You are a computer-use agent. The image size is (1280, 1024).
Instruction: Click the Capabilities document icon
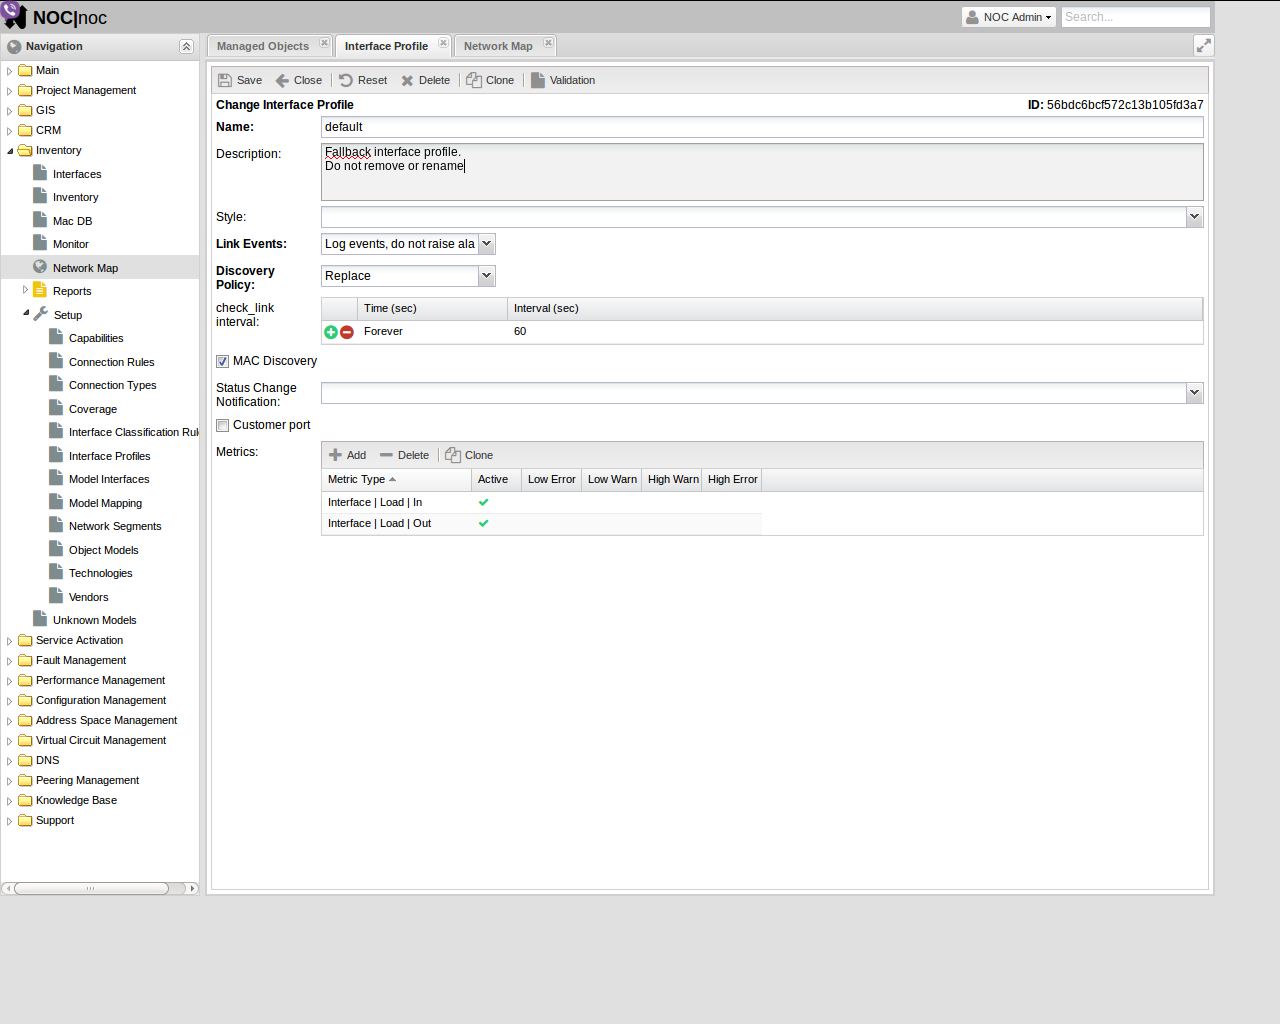(56, 337)
